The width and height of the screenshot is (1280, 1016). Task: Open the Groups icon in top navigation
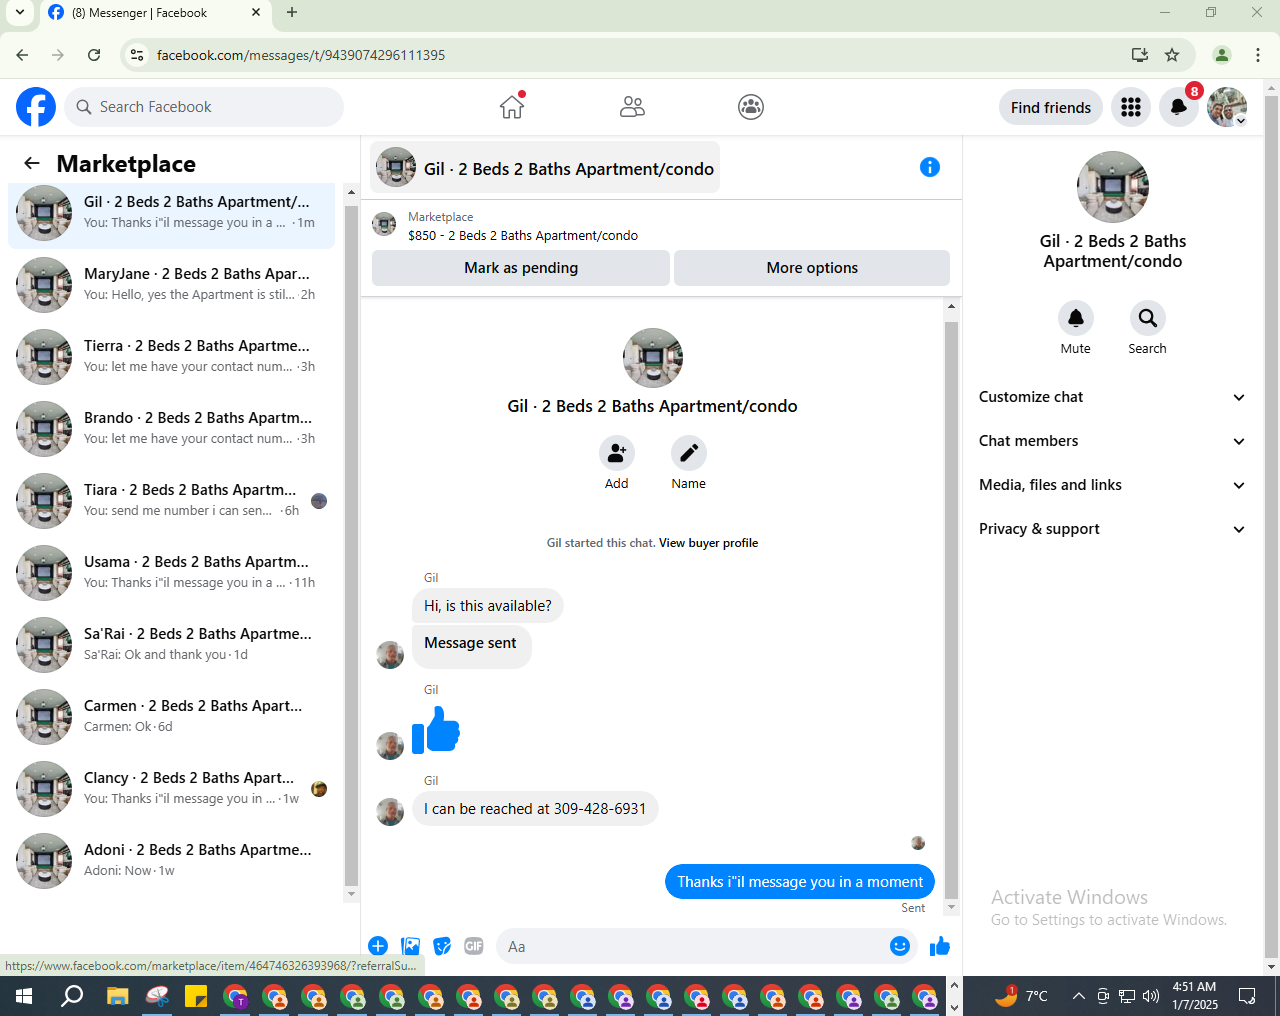point(751,107)
